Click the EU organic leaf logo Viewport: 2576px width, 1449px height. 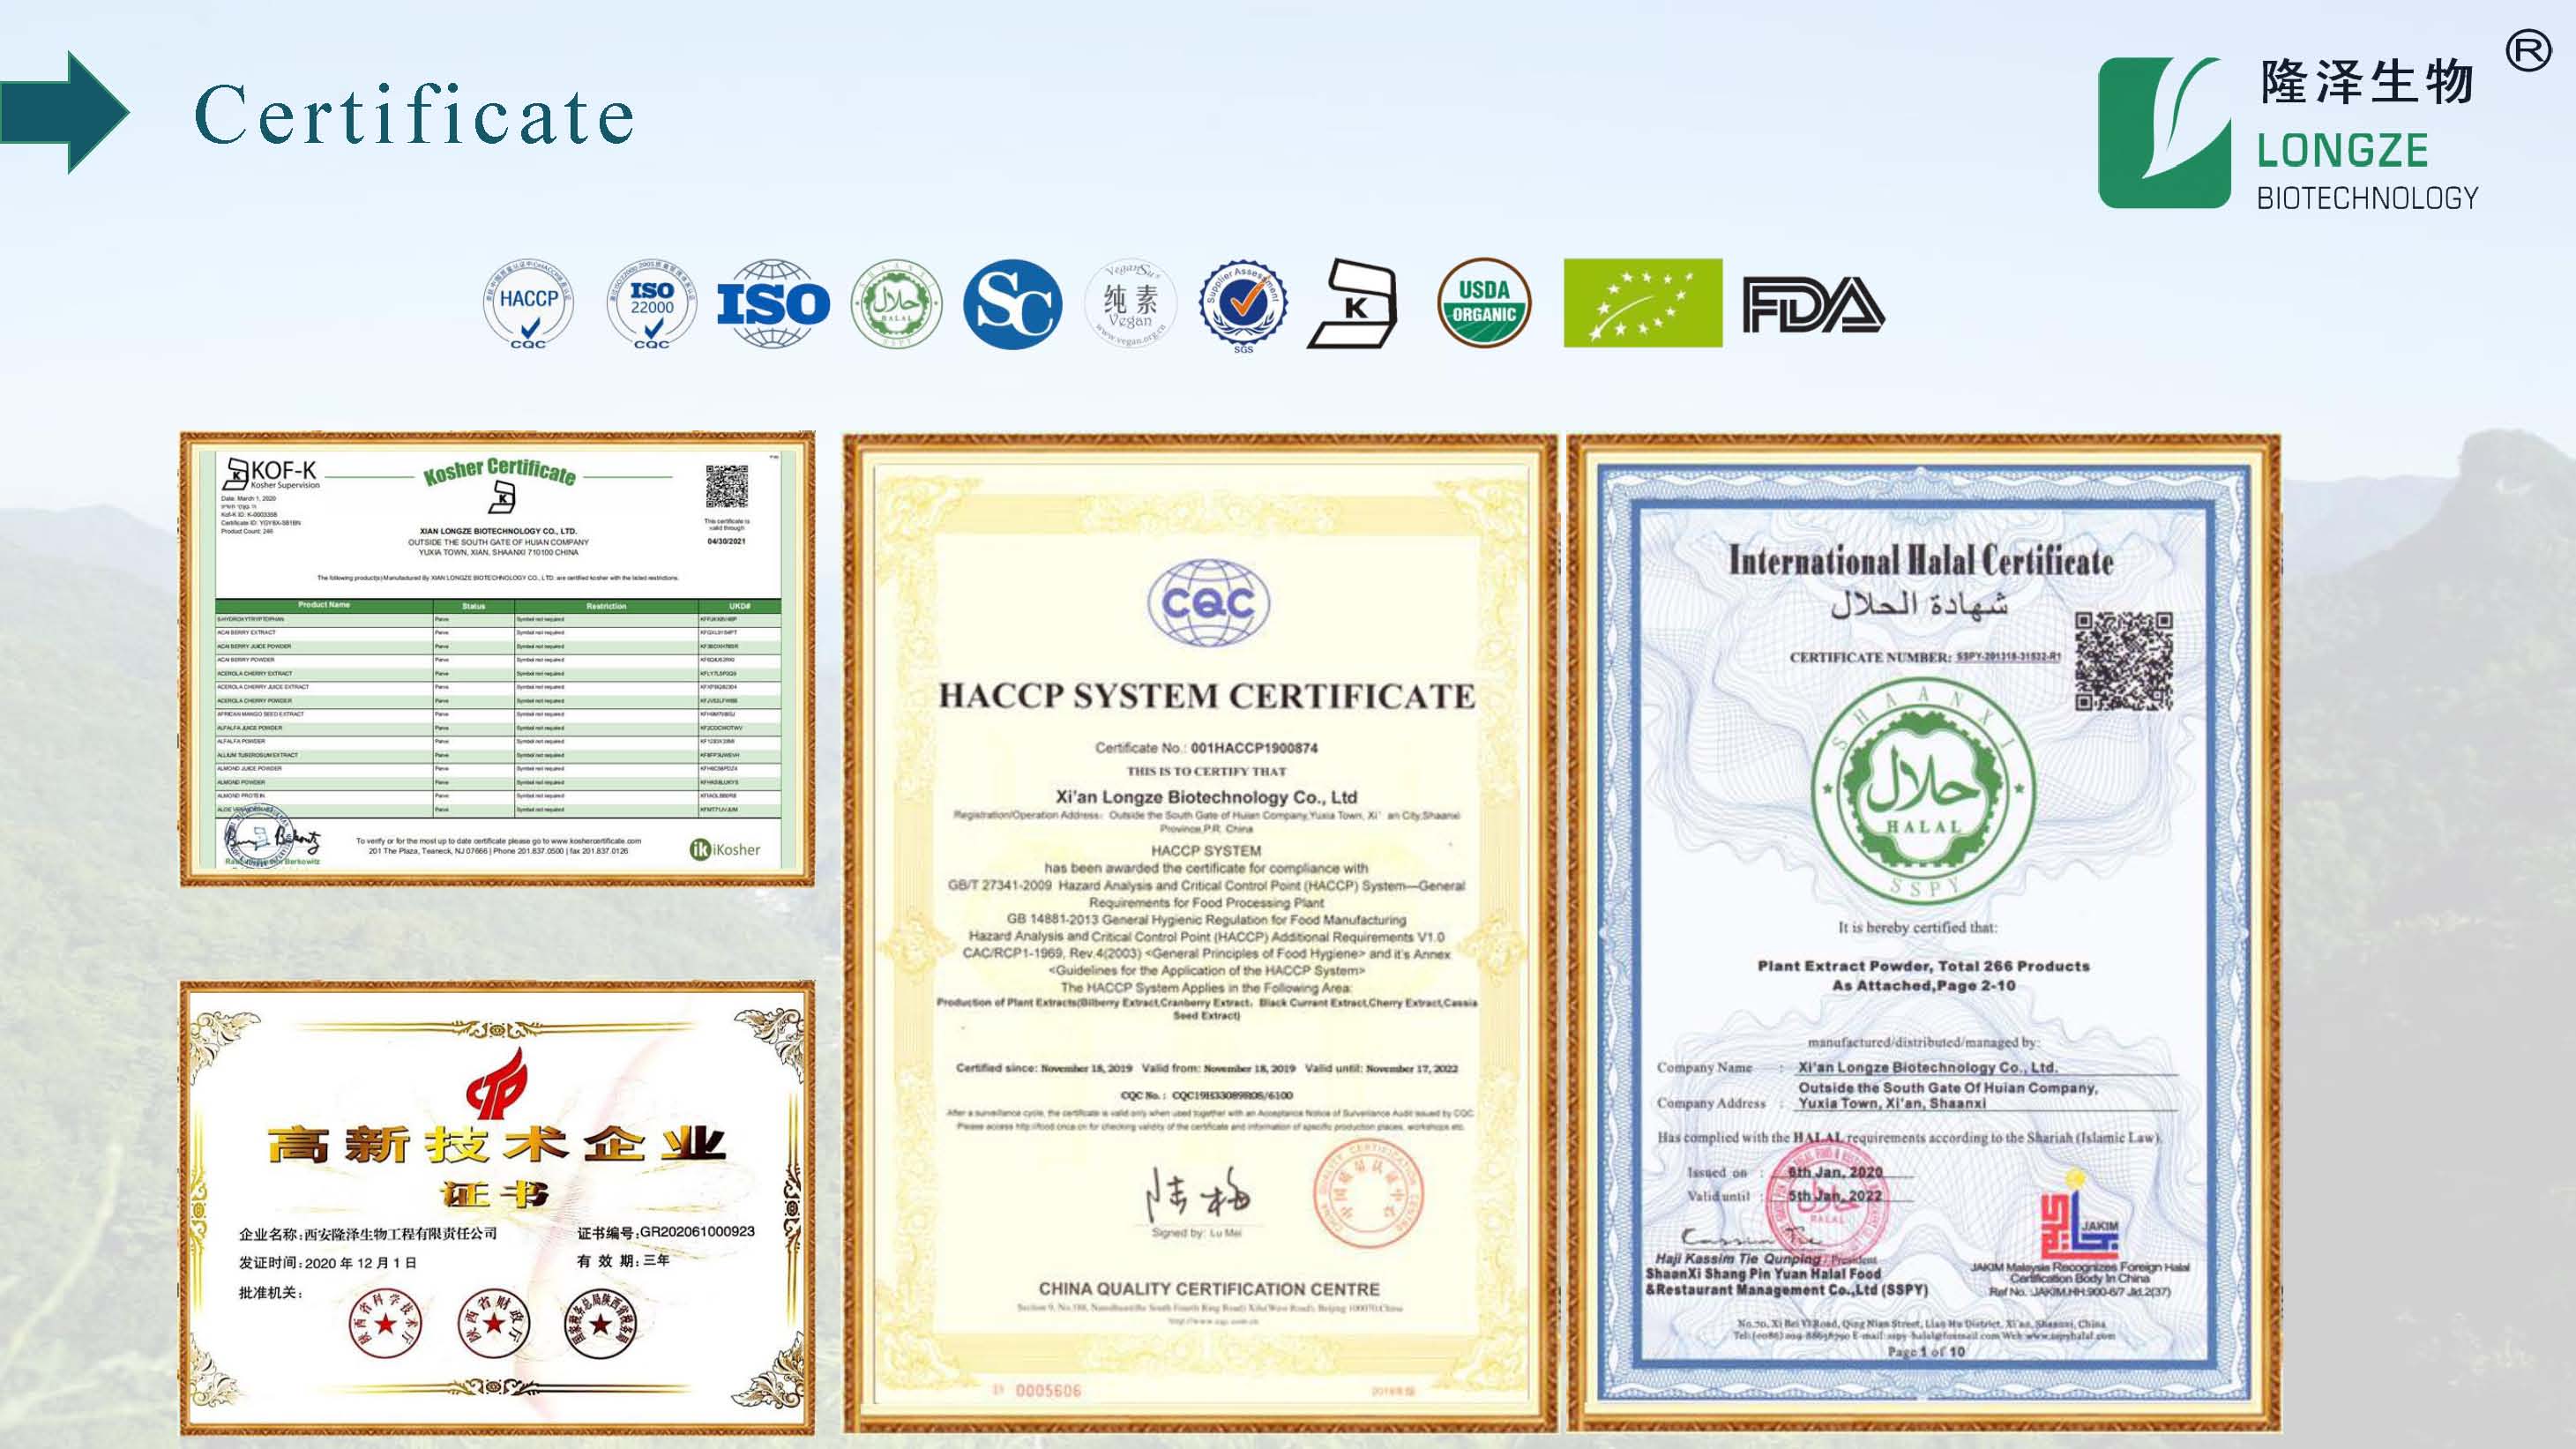pos(1643,303)
